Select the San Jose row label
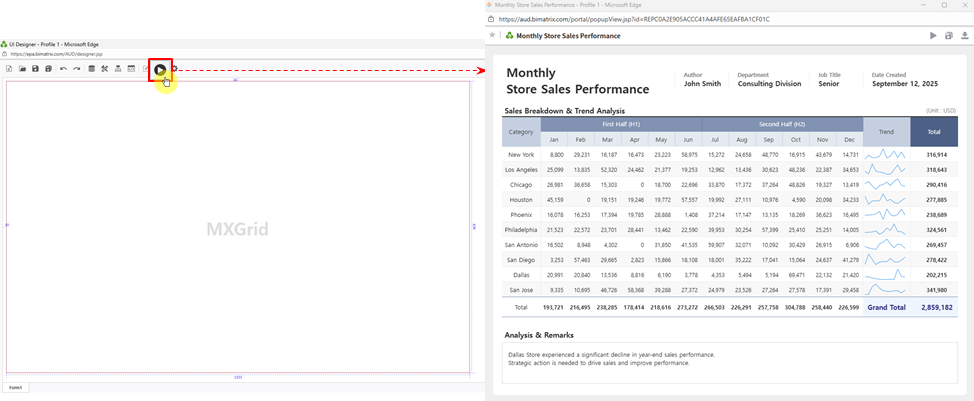 tap(521, 290)
